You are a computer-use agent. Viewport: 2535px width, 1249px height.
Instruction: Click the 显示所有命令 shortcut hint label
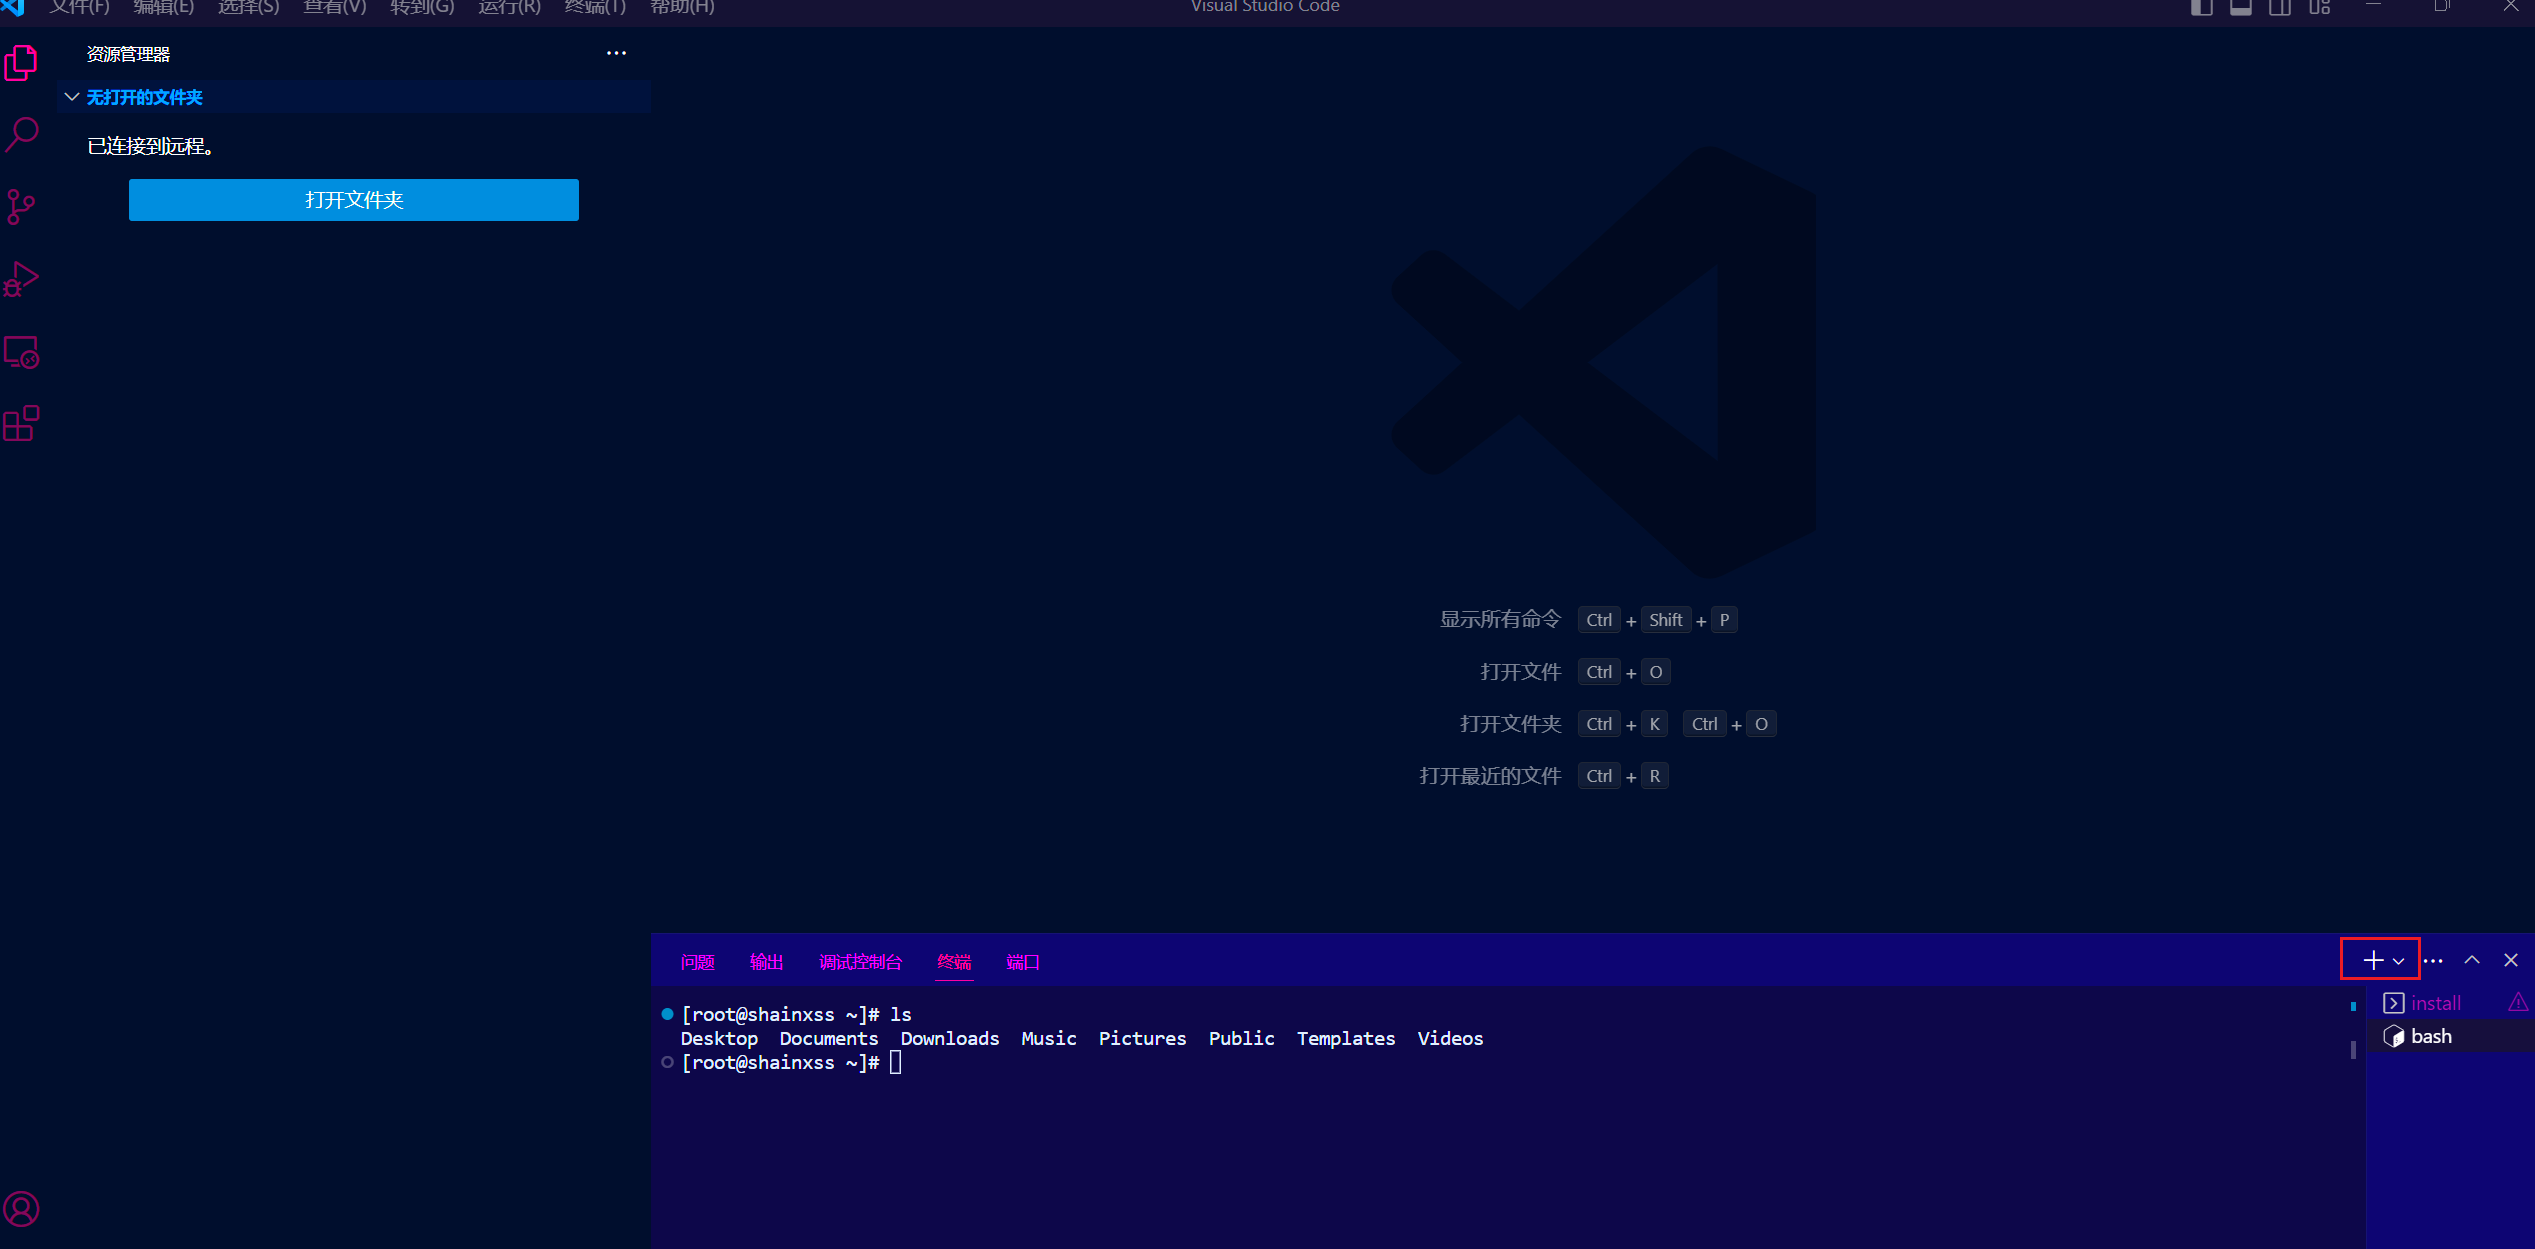pos(1500,620)
